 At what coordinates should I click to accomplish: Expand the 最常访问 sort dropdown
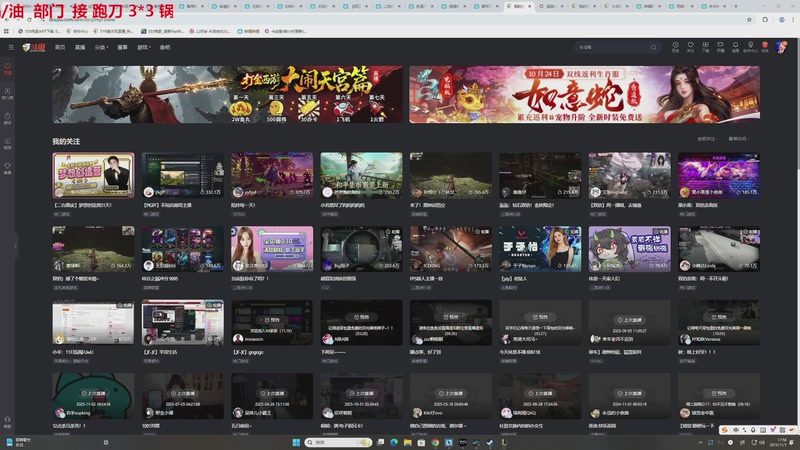pyautogui.click(x=738, y=139)
